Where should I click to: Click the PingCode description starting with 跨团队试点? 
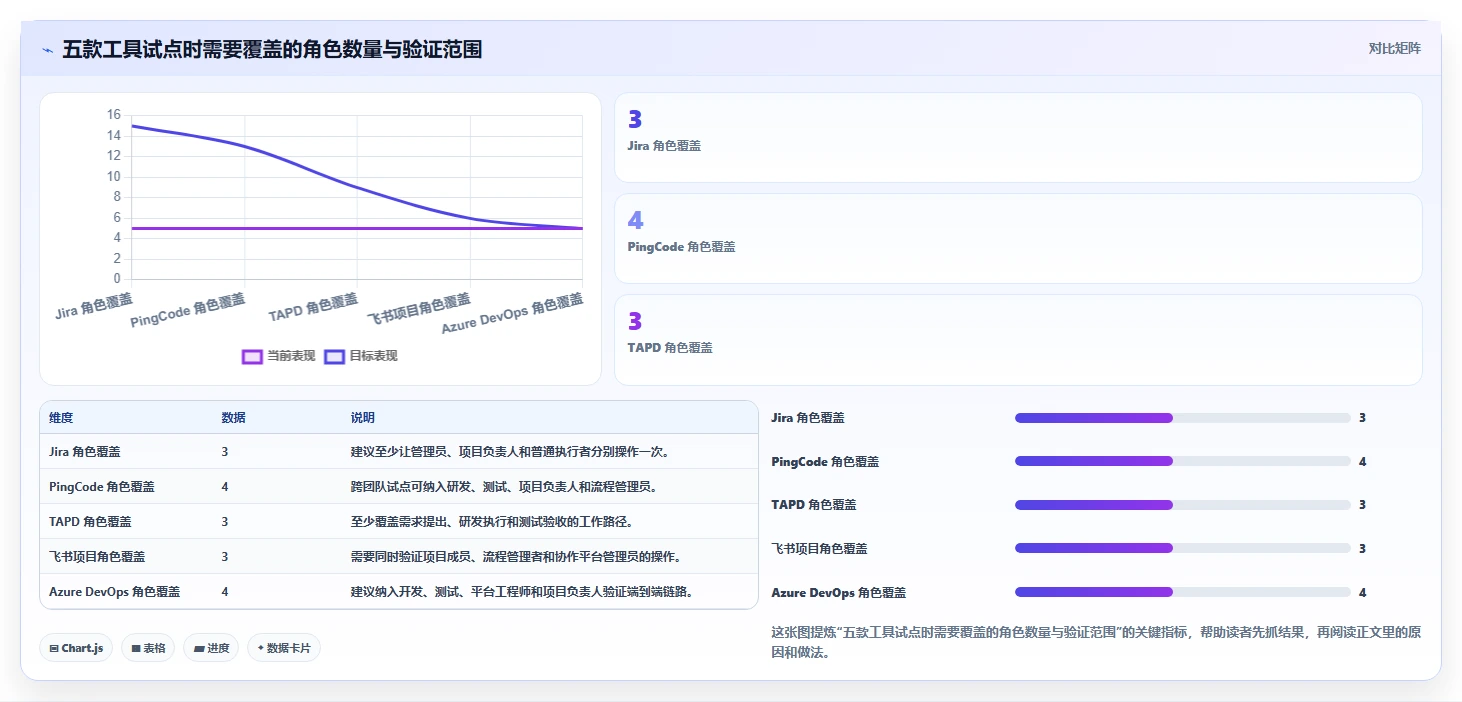tap(504, 487)
